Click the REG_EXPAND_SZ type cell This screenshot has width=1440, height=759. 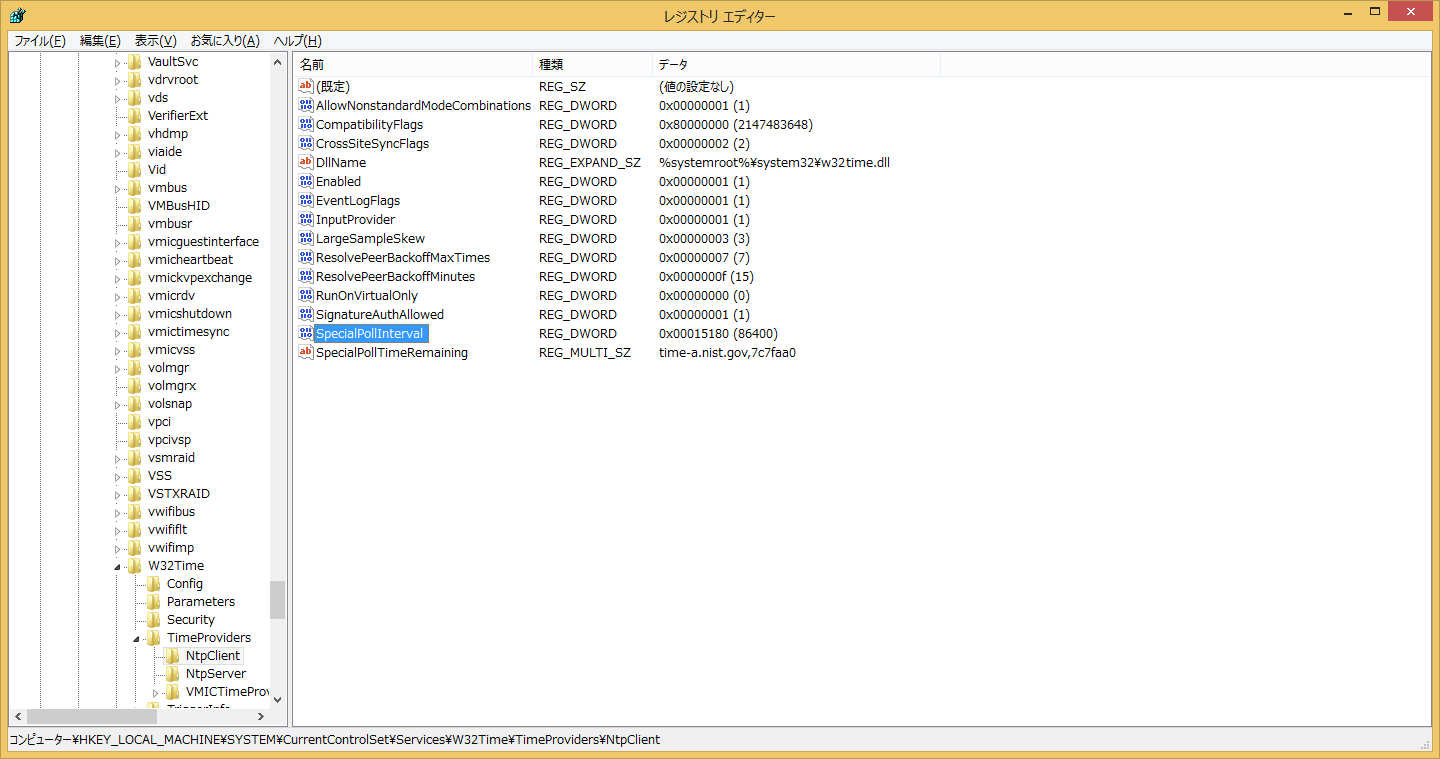(590, 162)
